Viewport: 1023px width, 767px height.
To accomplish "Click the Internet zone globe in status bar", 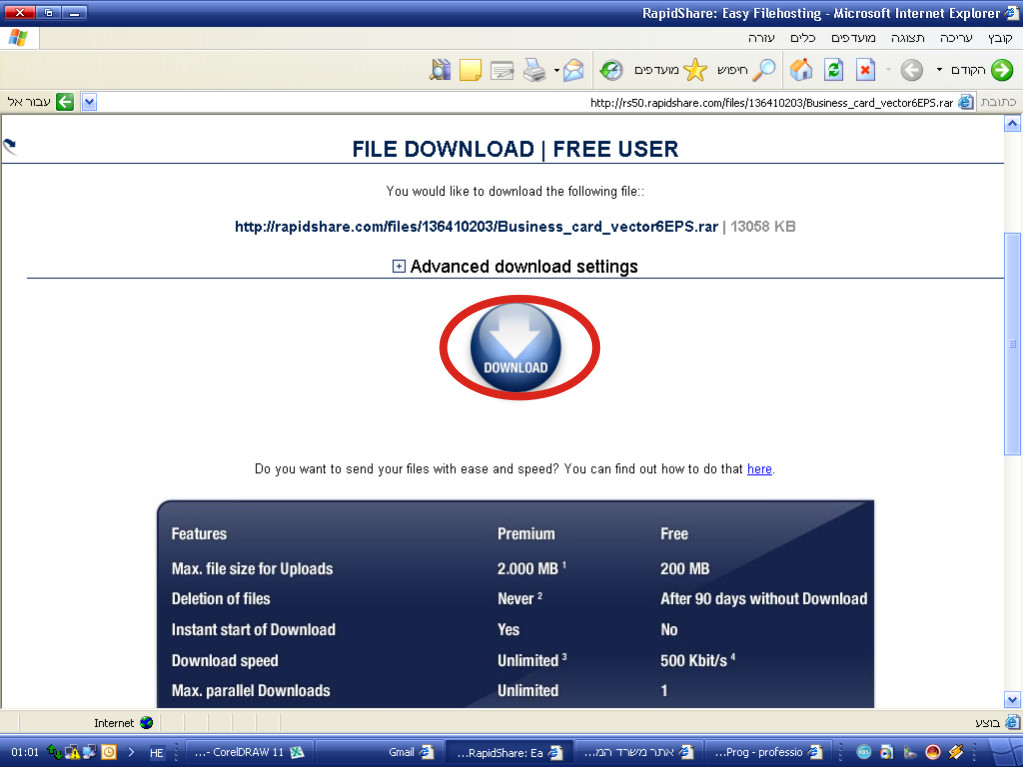I will tap(146, 723).
